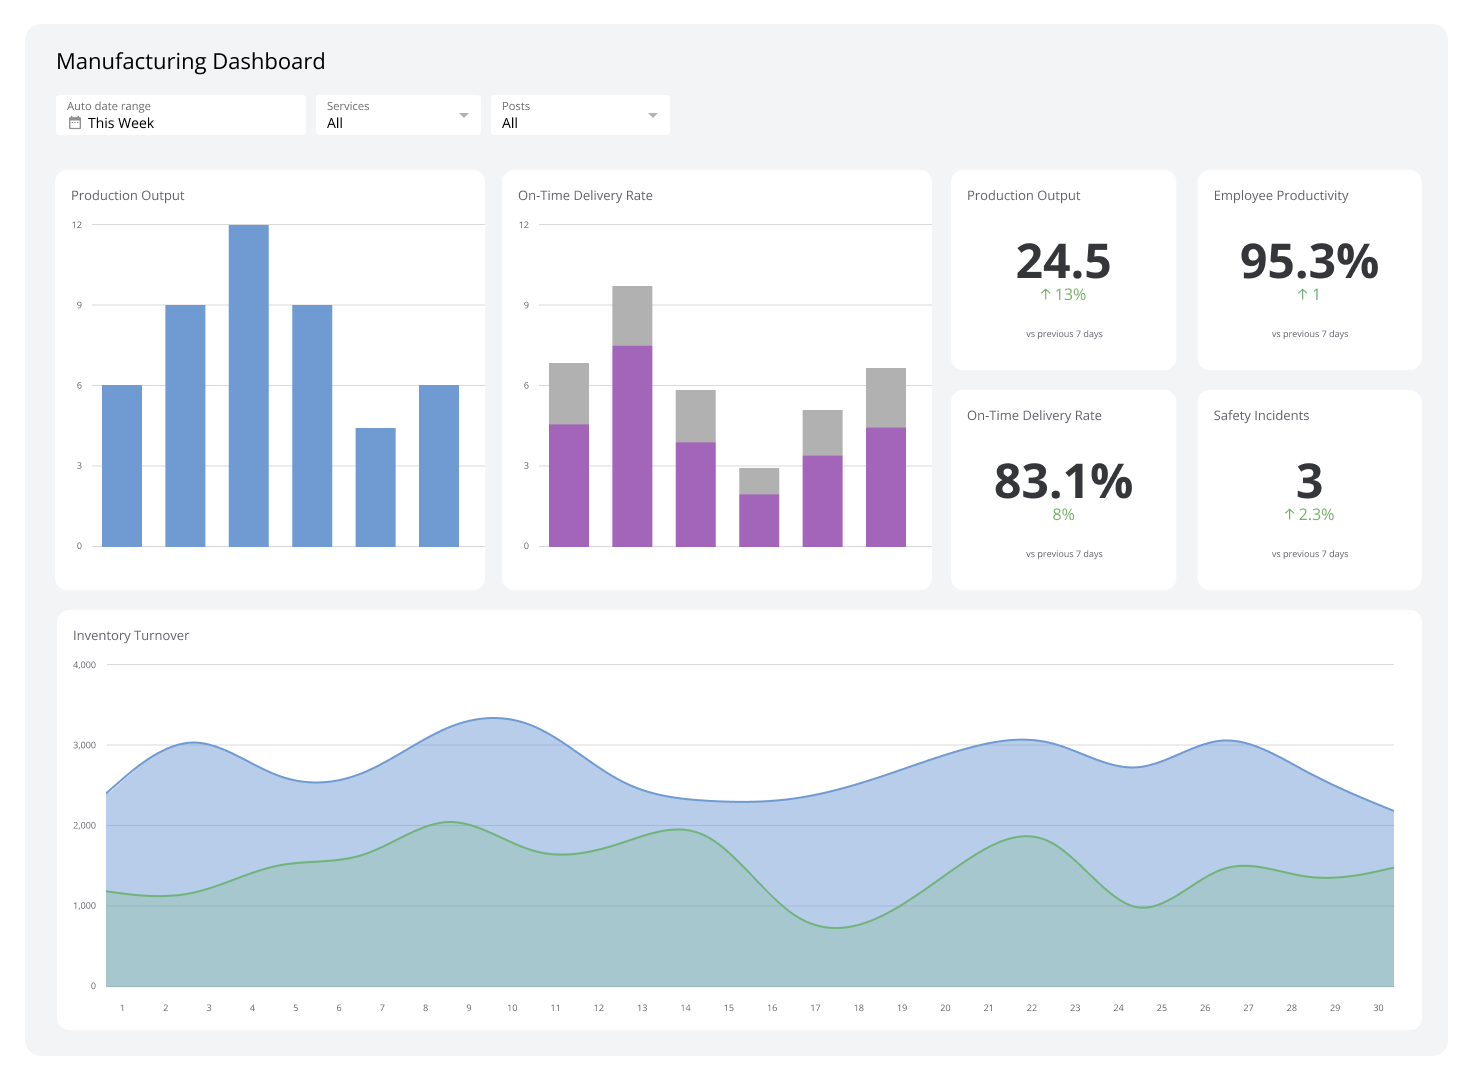Click the On-Time Delivery Rate chart title

[x=584, y=195]
